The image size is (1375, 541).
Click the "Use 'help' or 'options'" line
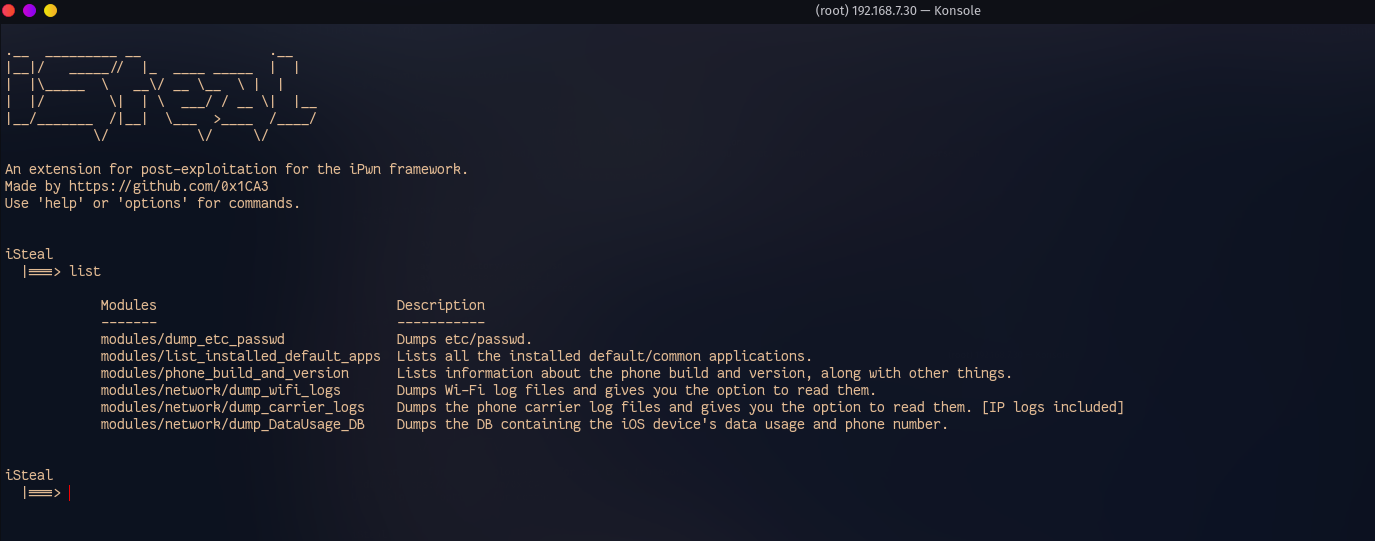coord(153,203)
